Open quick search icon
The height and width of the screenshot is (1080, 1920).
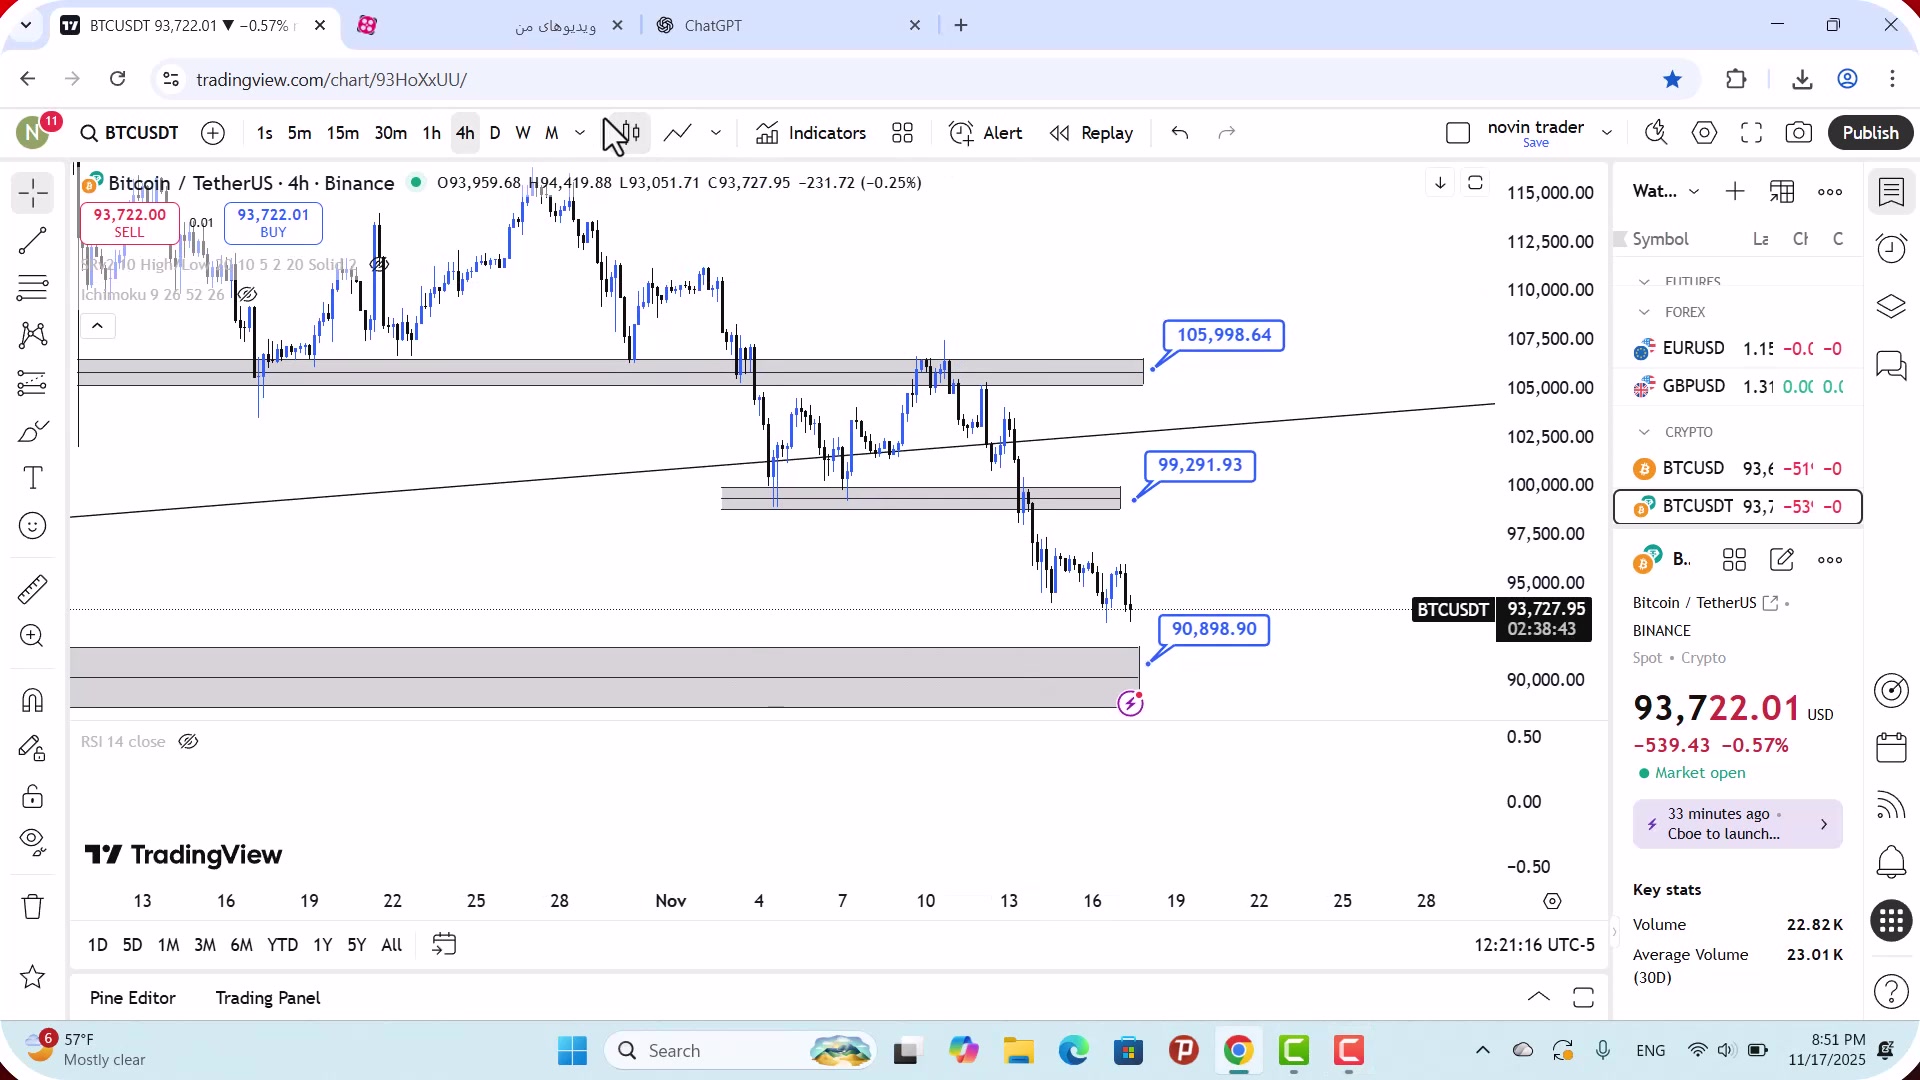1656,133
